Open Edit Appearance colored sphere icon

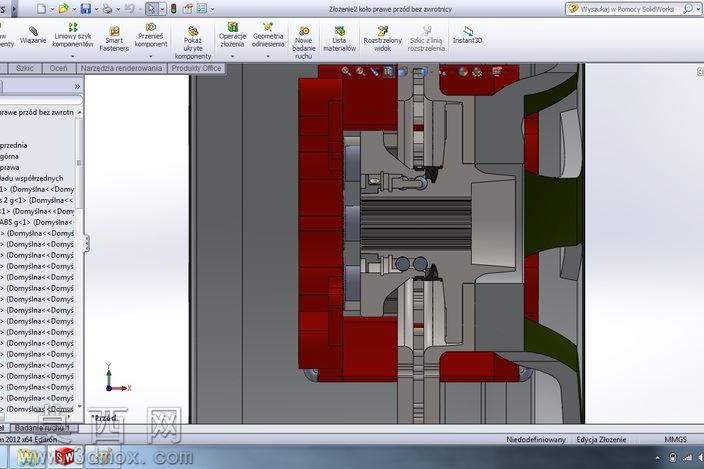pos(462,71)
